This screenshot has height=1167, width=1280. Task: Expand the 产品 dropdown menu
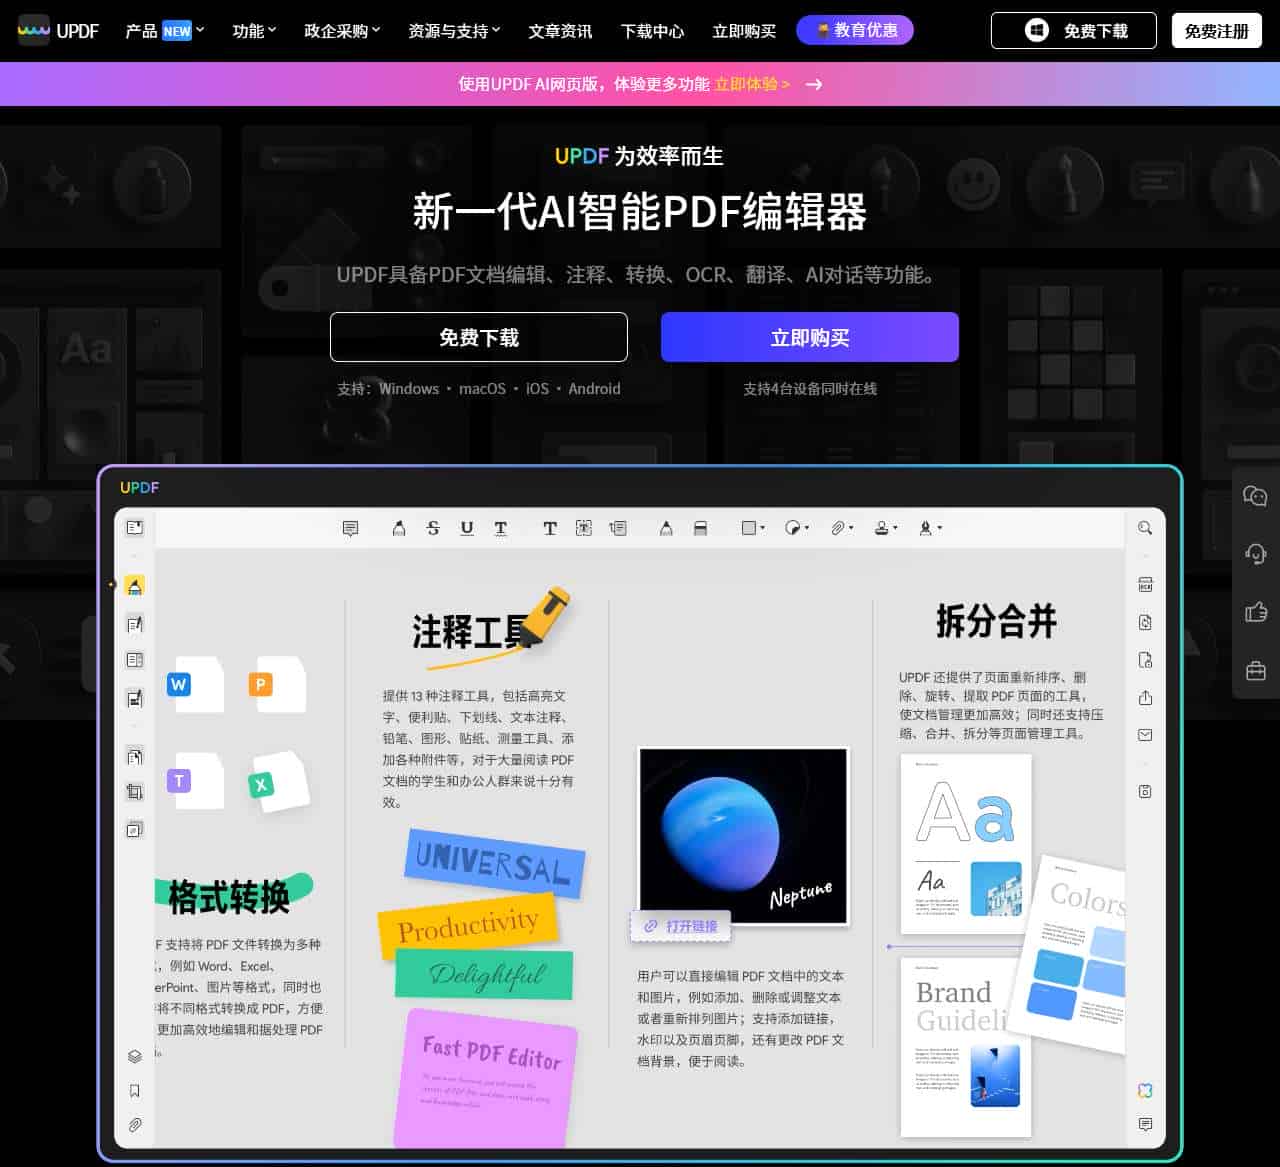point(165,31)
